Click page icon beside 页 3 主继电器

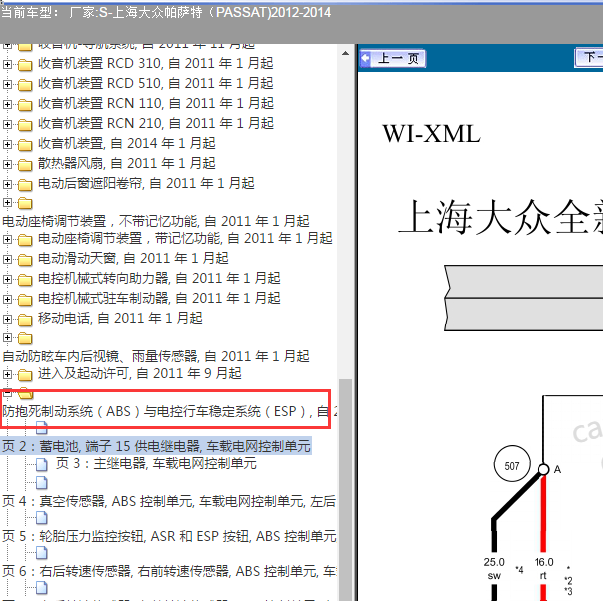click(42, 464)
